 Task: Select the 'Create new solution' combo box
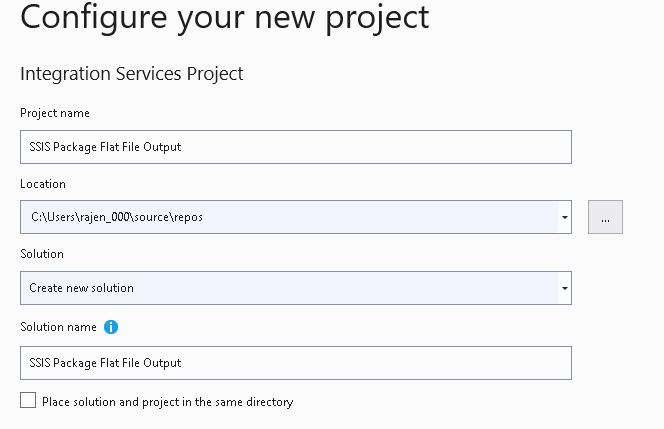coord(290,288)
